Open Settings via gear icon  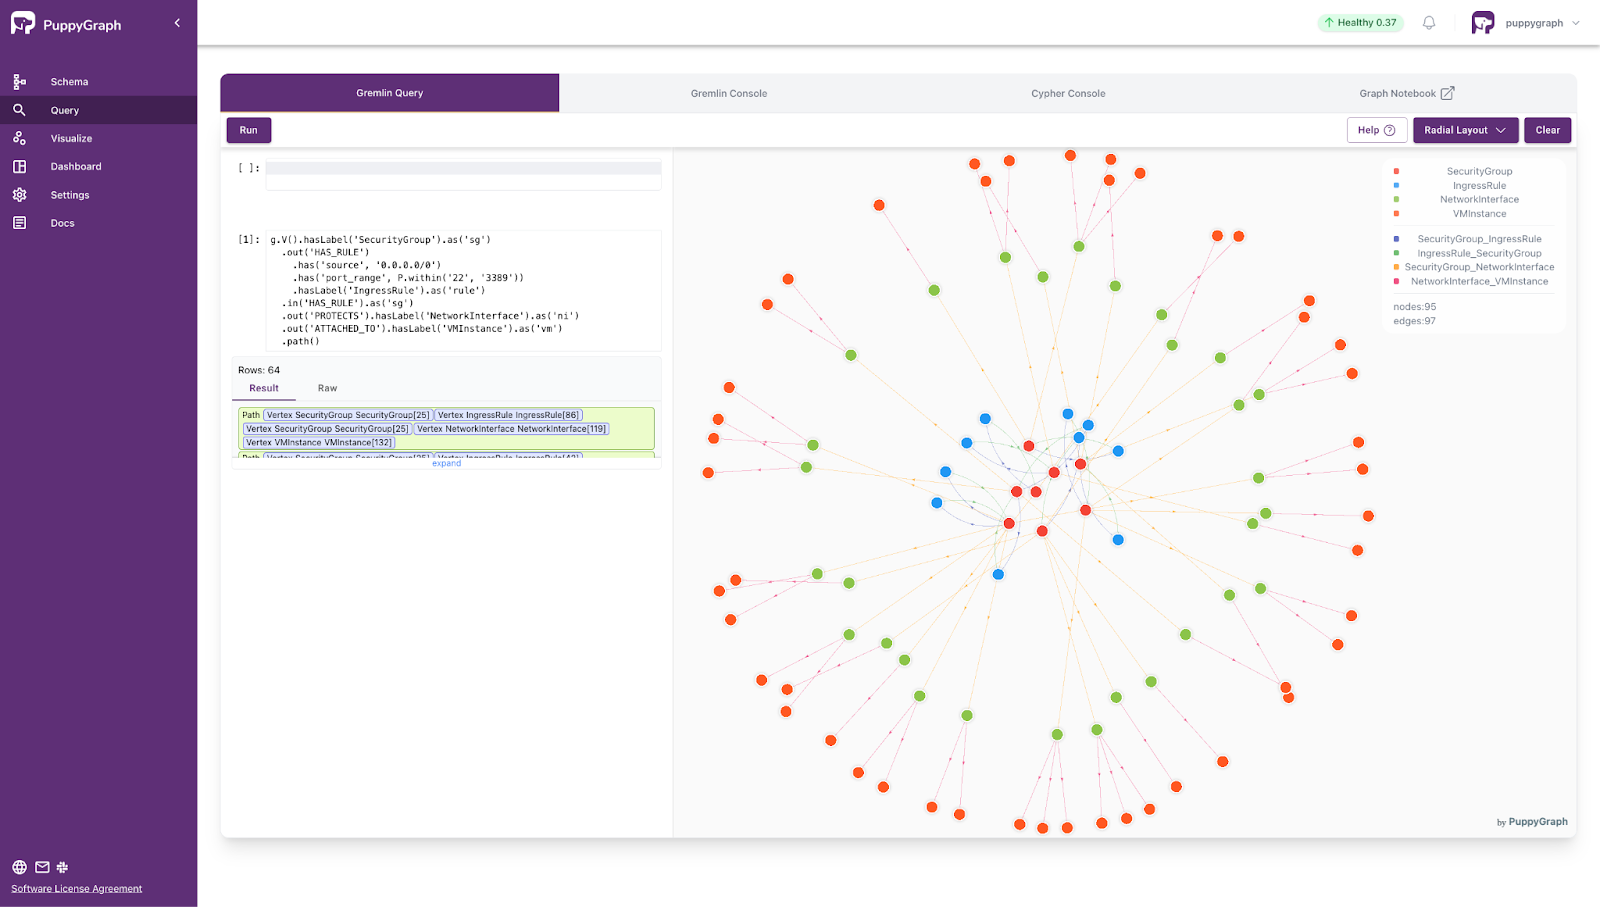pos(19,195)
